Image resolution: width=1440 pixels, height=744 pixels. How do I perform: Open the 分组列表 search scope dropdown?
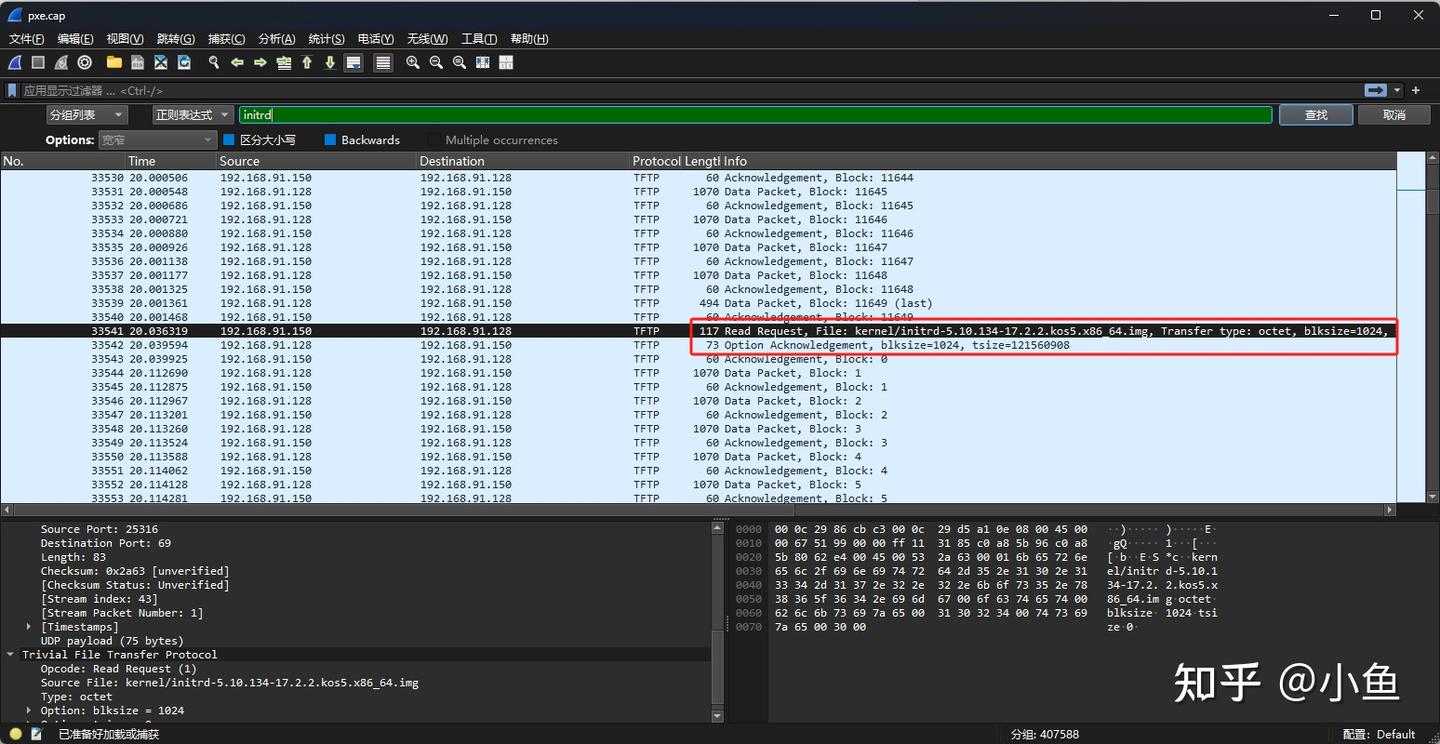[86, 115]
